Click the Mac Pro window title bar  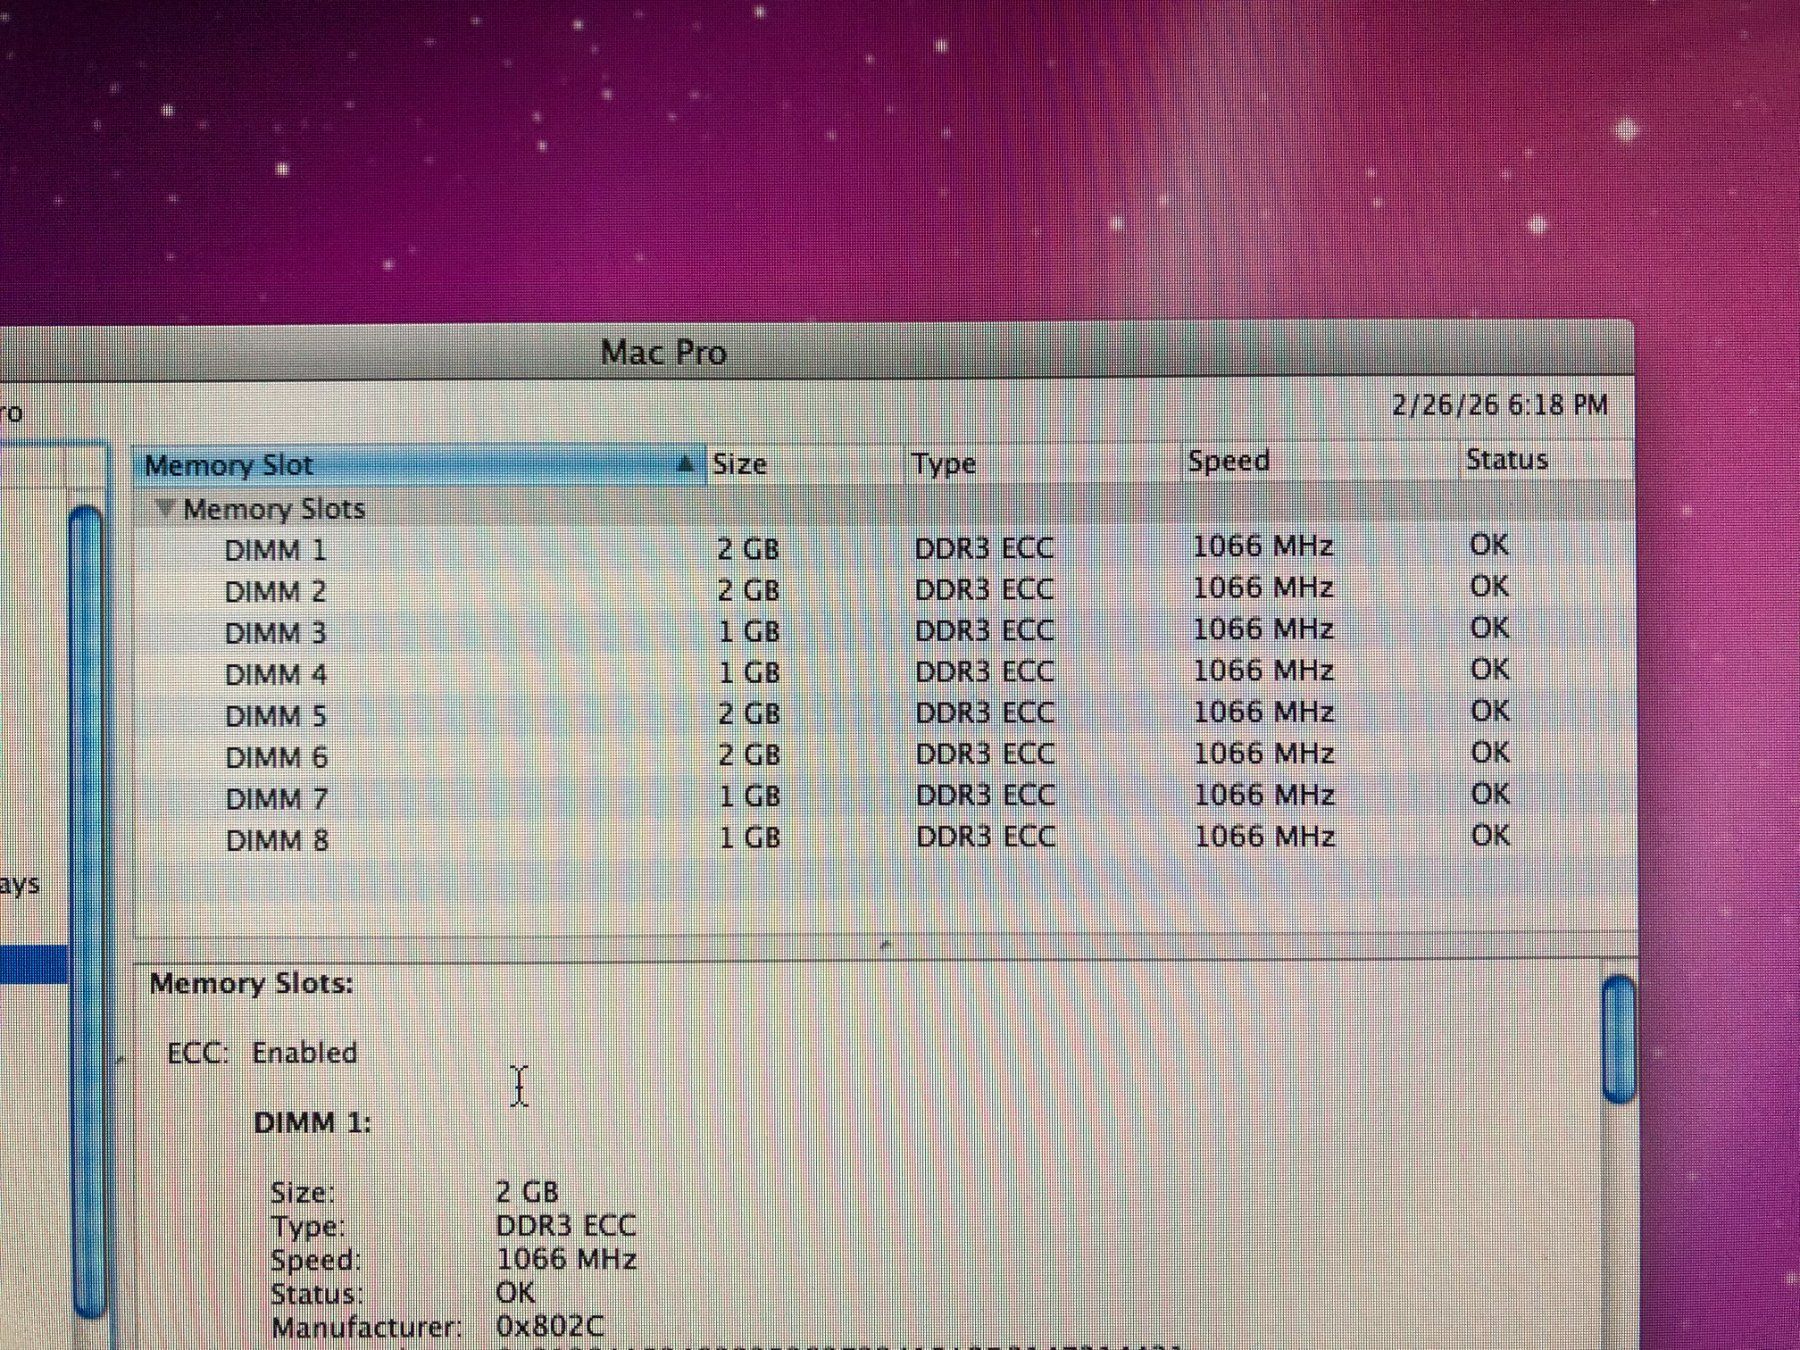click(x=818, y=351)
